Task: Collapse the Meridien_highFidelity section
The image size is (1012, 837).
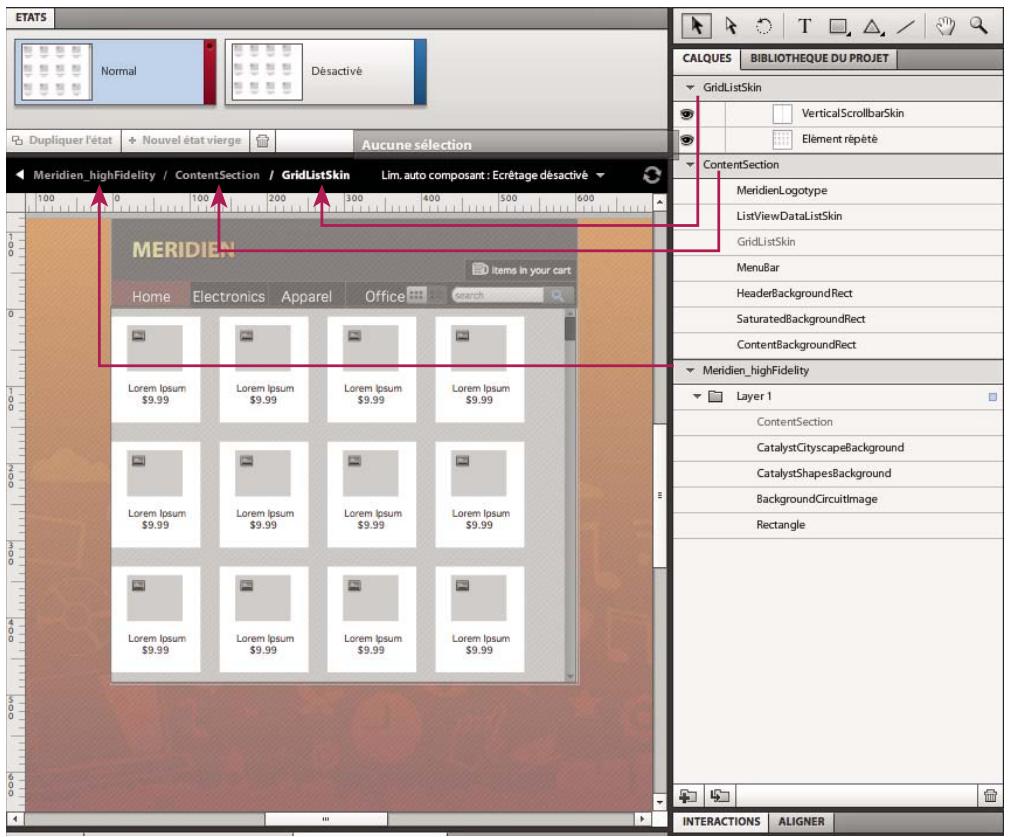Action: coord(690,370)
